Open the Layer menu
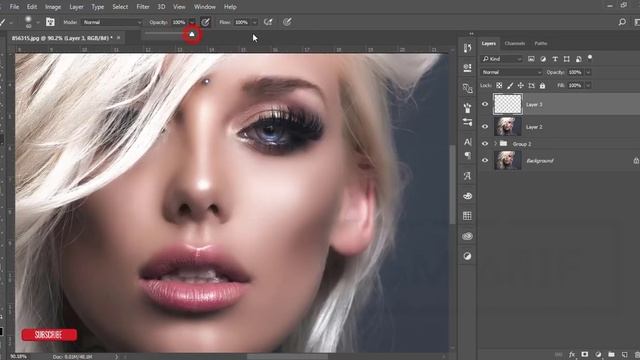640x360 pixels. pyautogui.click(x=76, y=7)
